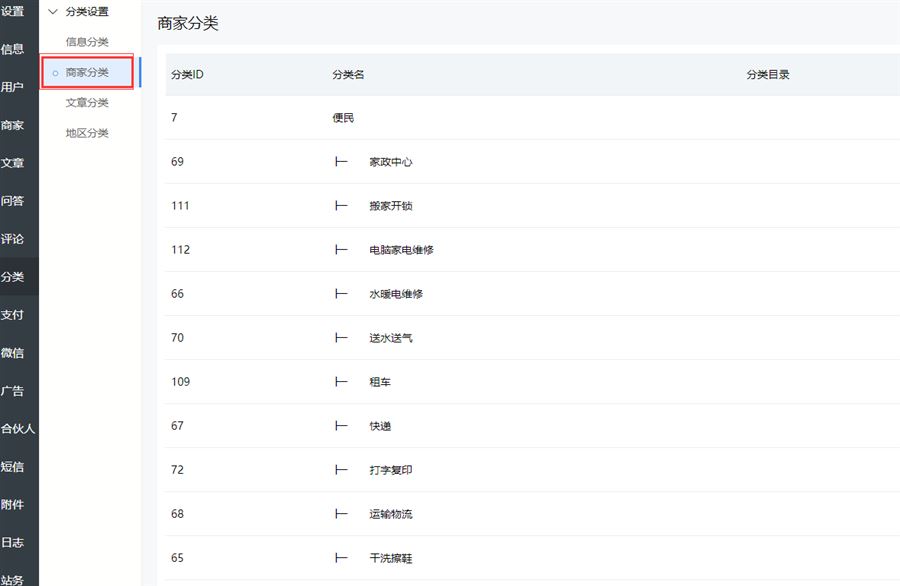This screenshot has height=586, width=900.
Task: Select the 运输物流 subcategory row
Action: [390, 514]
